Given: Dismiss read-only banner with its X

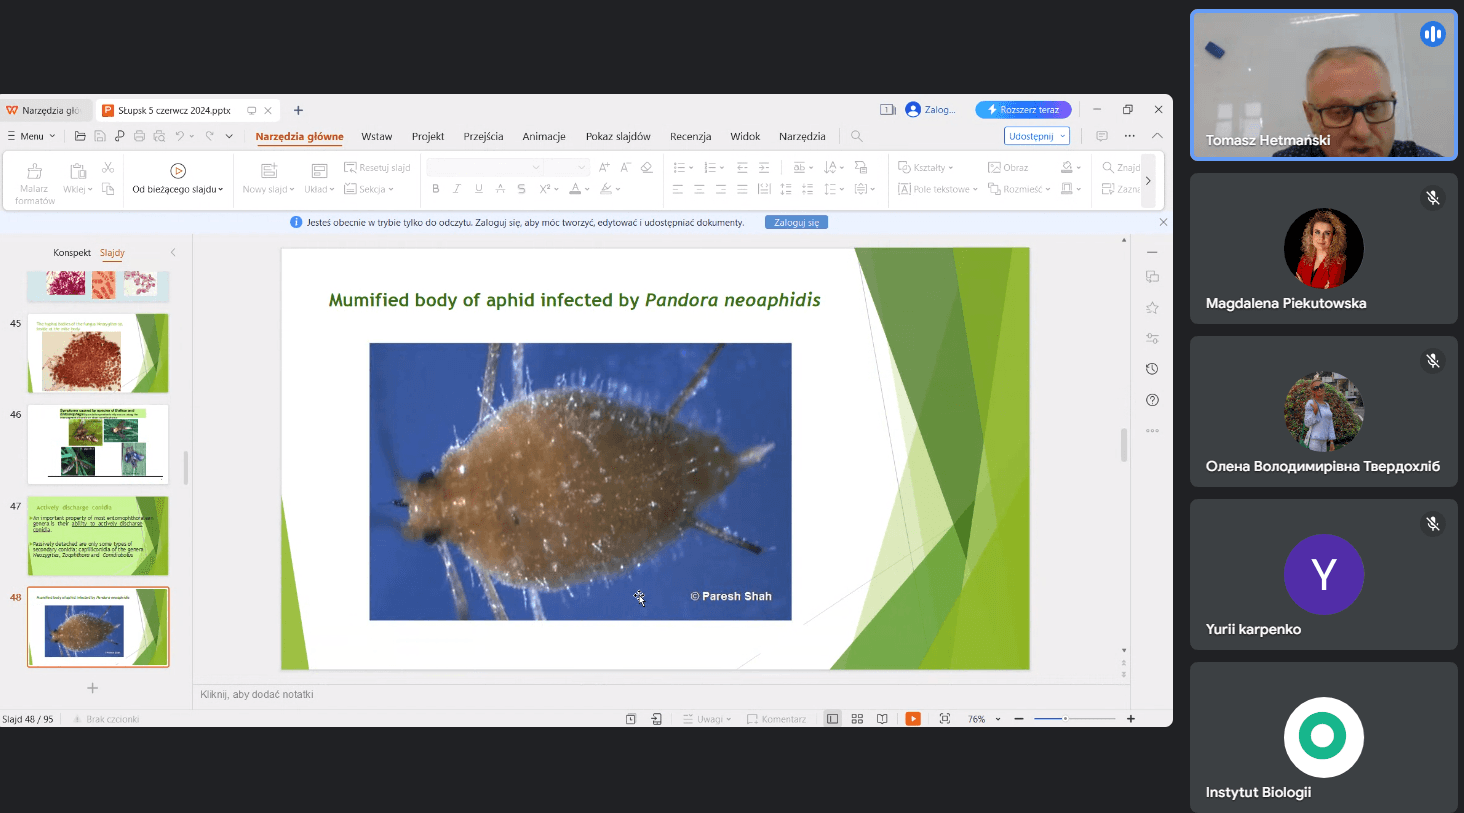Looking at the screenshot, I should (1163, 222).
